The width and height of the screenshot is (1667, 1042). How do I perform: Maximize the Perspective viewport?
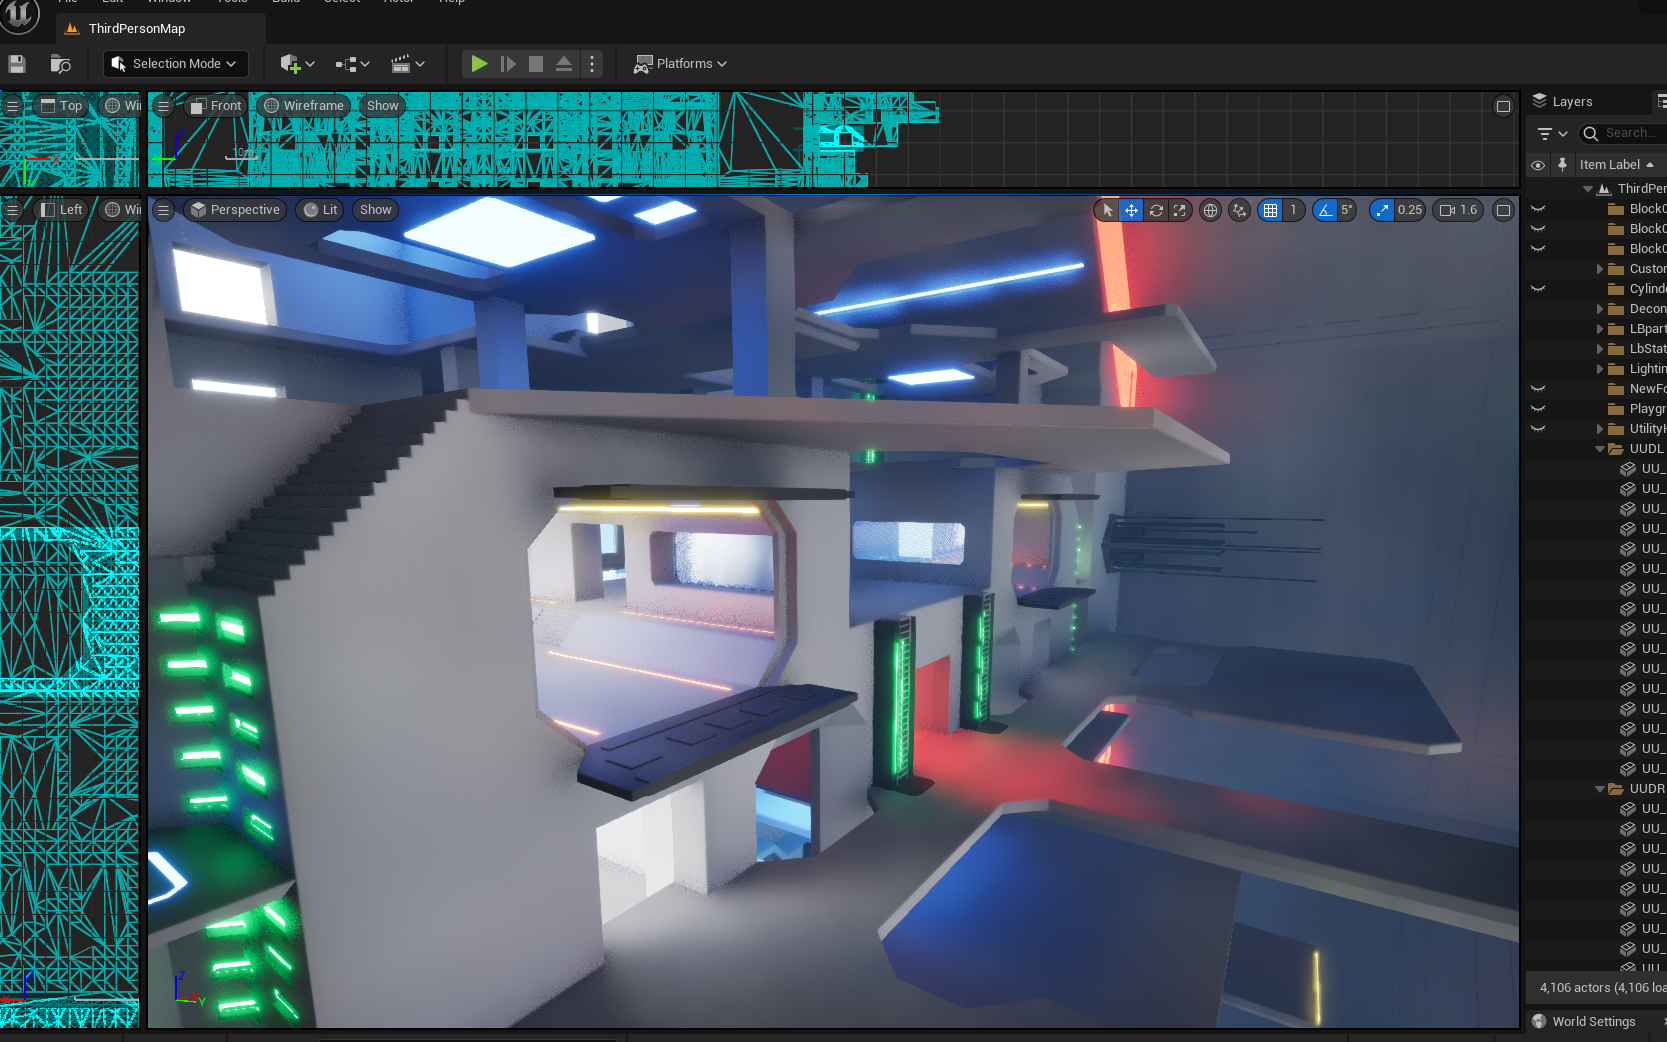(x=1503, y=210)
